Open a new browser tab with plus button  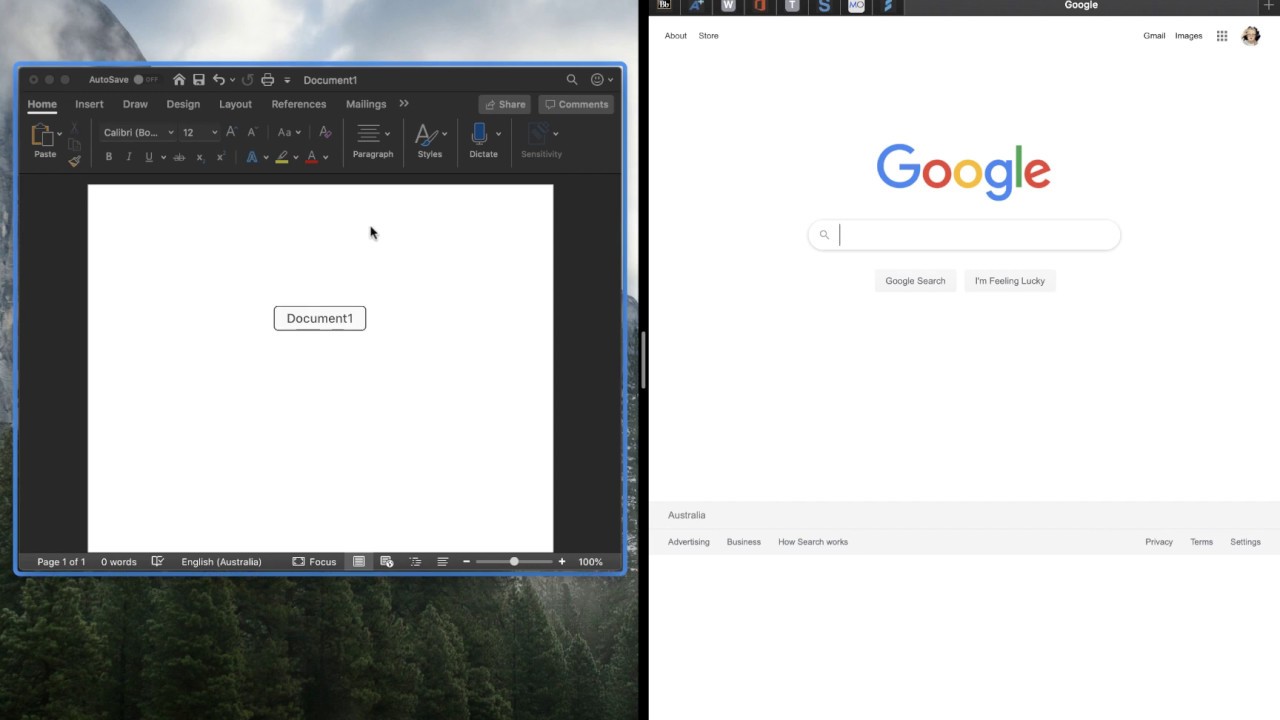coord(1269,6)
